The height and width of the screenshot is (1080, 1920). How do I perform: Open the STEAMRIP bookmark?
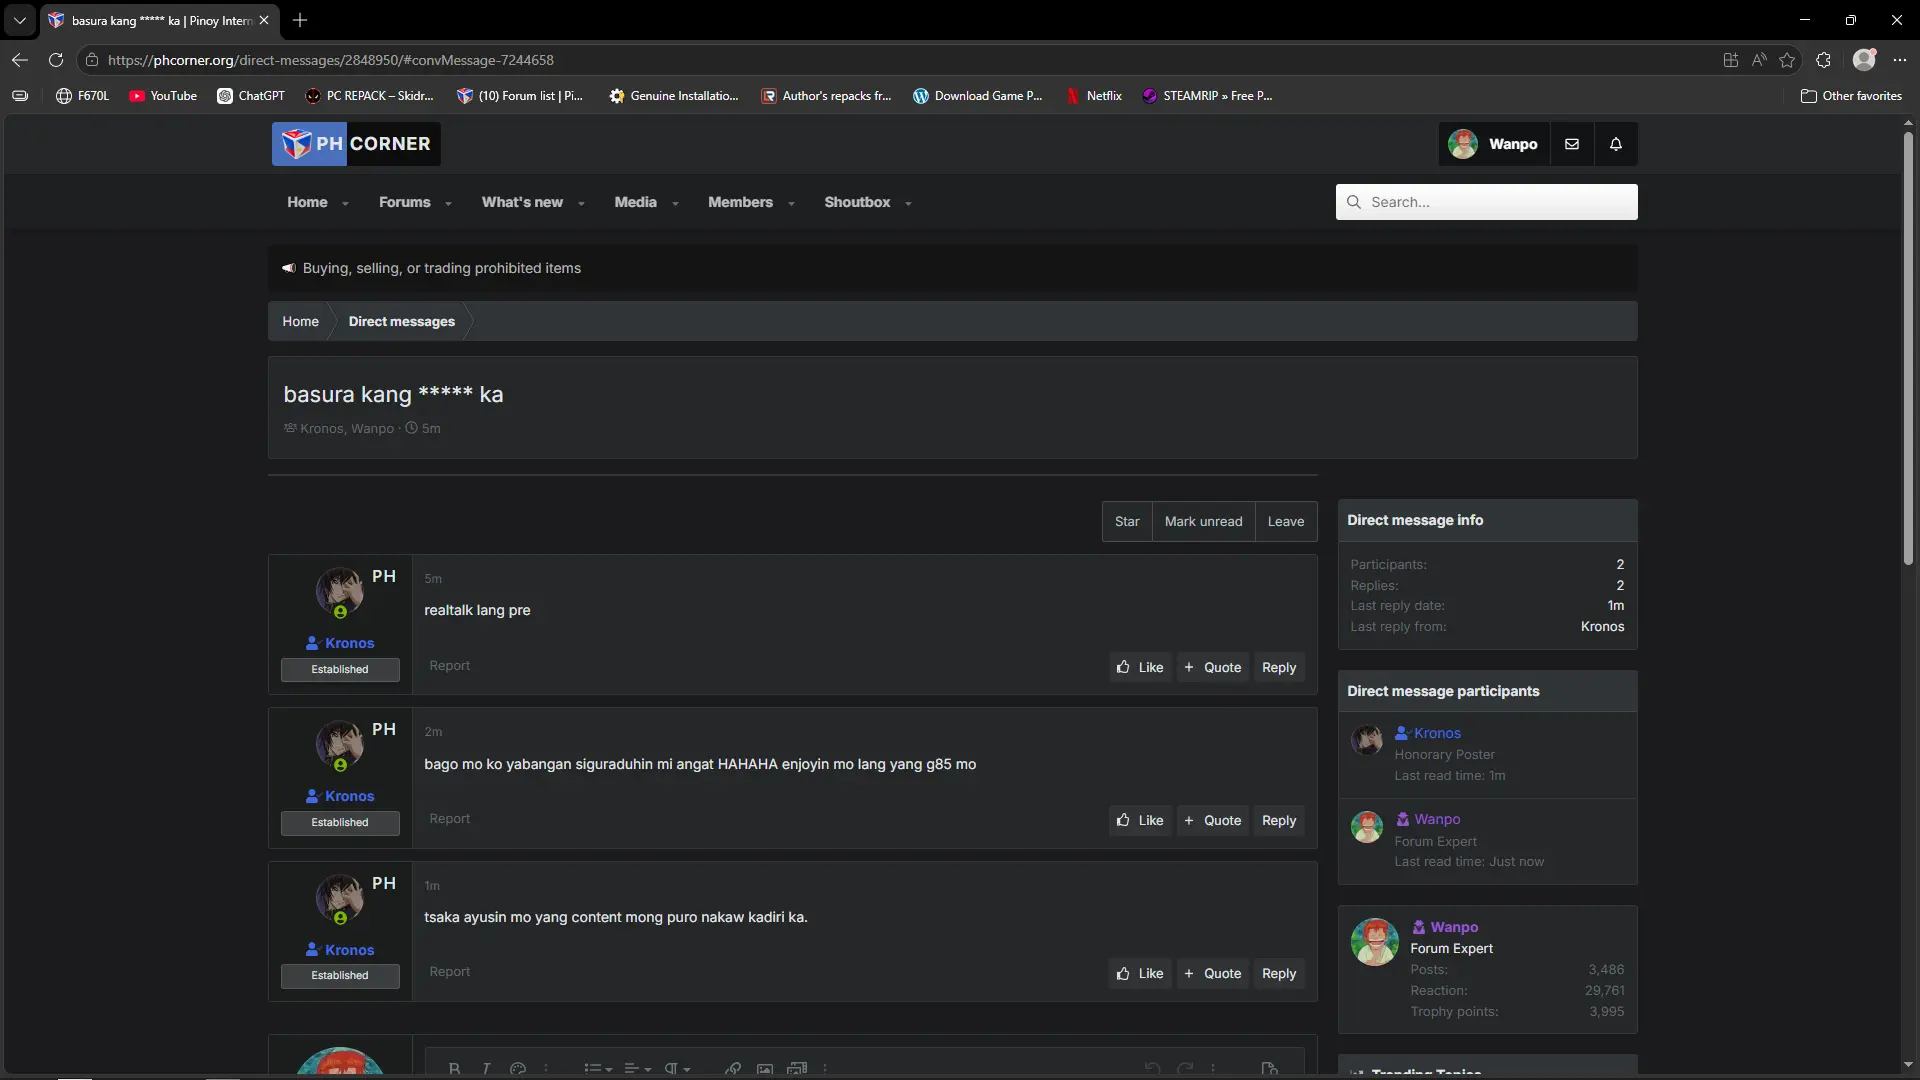1207,96
